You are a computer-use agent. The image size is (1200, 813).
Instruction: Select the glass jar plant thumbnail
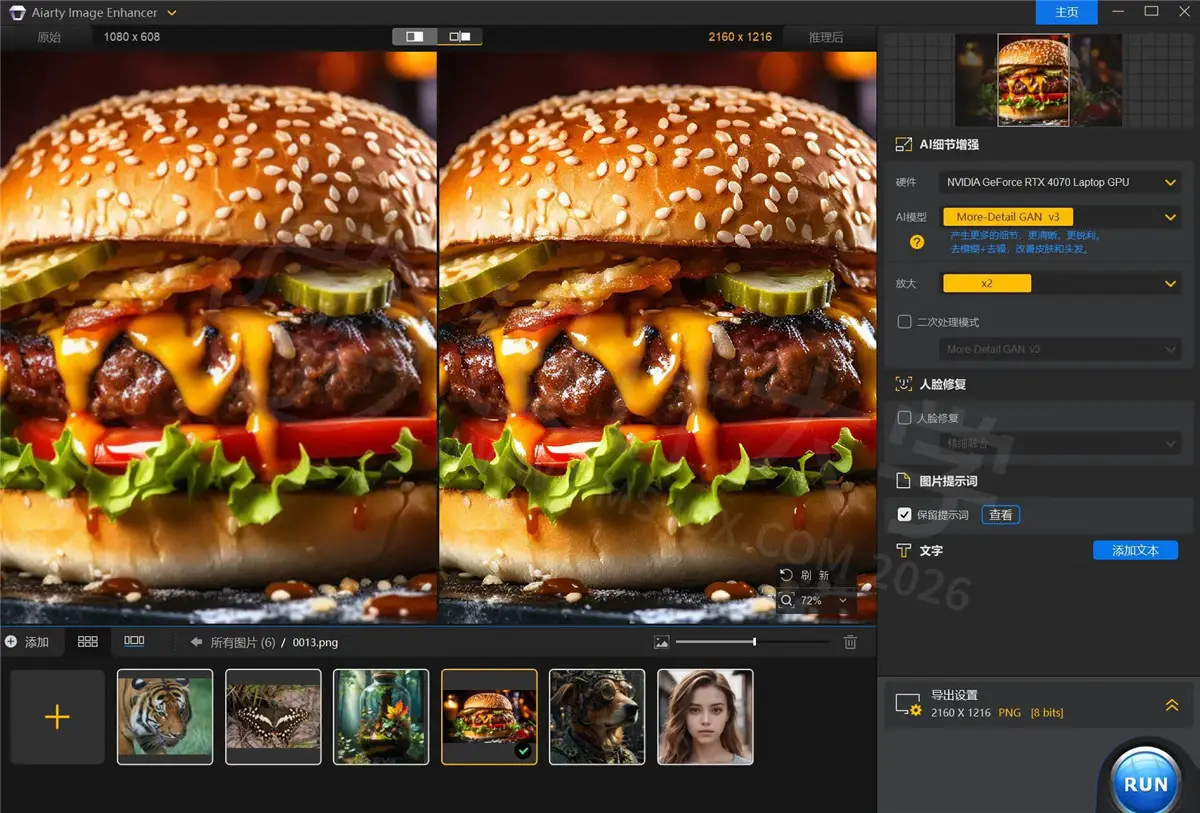pyautogui.click(x=381, y=717)
